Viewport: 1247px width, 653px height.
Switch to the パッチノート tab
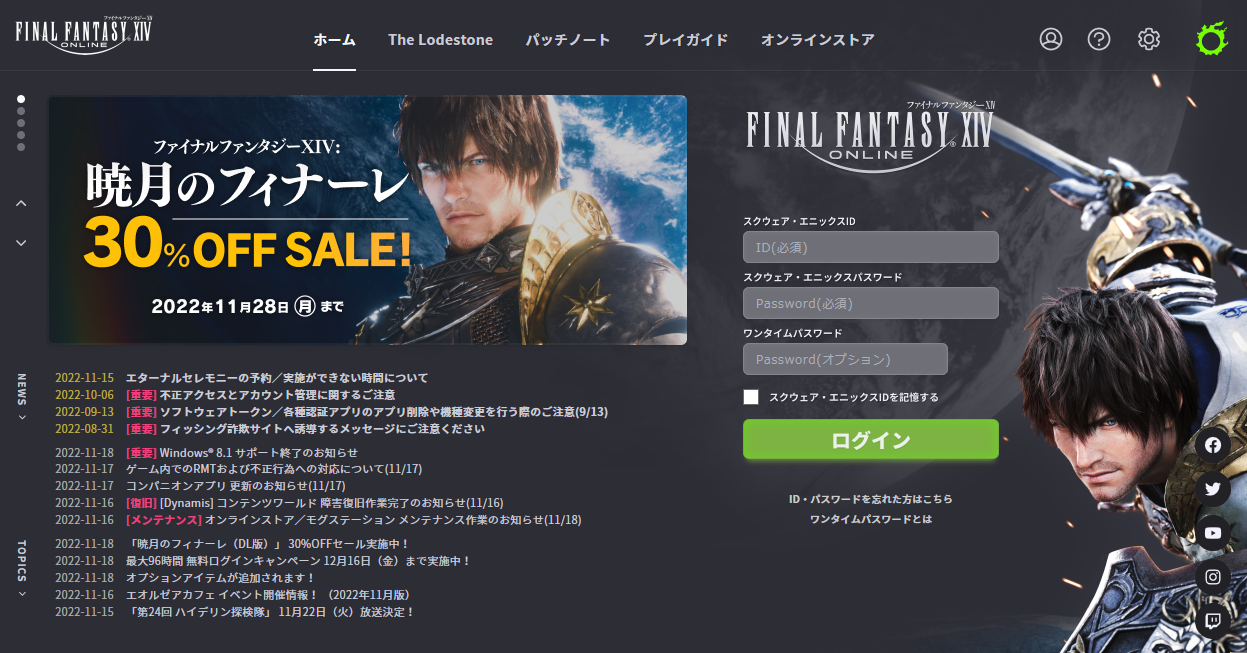click(x=568, y=40)
